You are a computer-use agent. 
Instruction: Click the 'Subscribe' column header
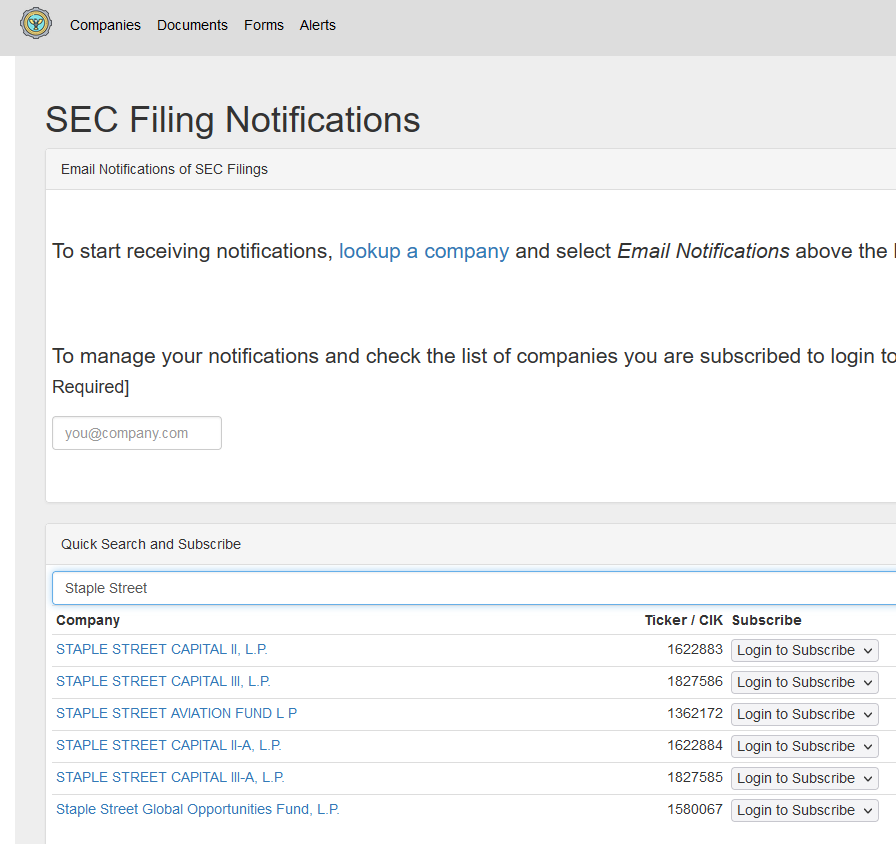tap(766, 620)
